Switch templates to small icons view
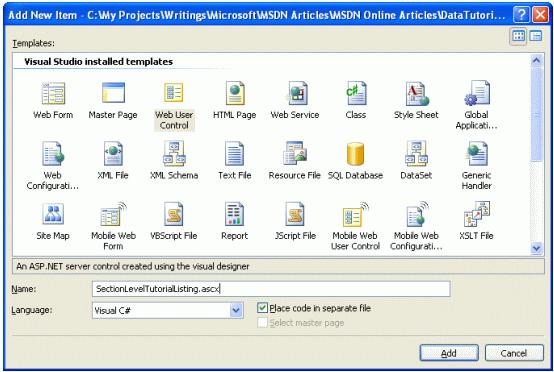The image size is (554, 372). point(536,36)
